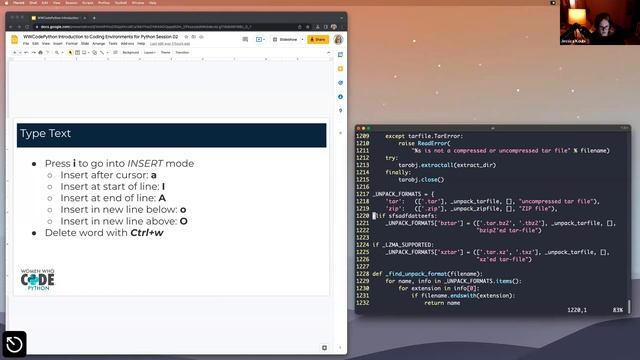The image size is (640, 360).
Task: Open the View menu in Slides
Action: pos(46,44)
